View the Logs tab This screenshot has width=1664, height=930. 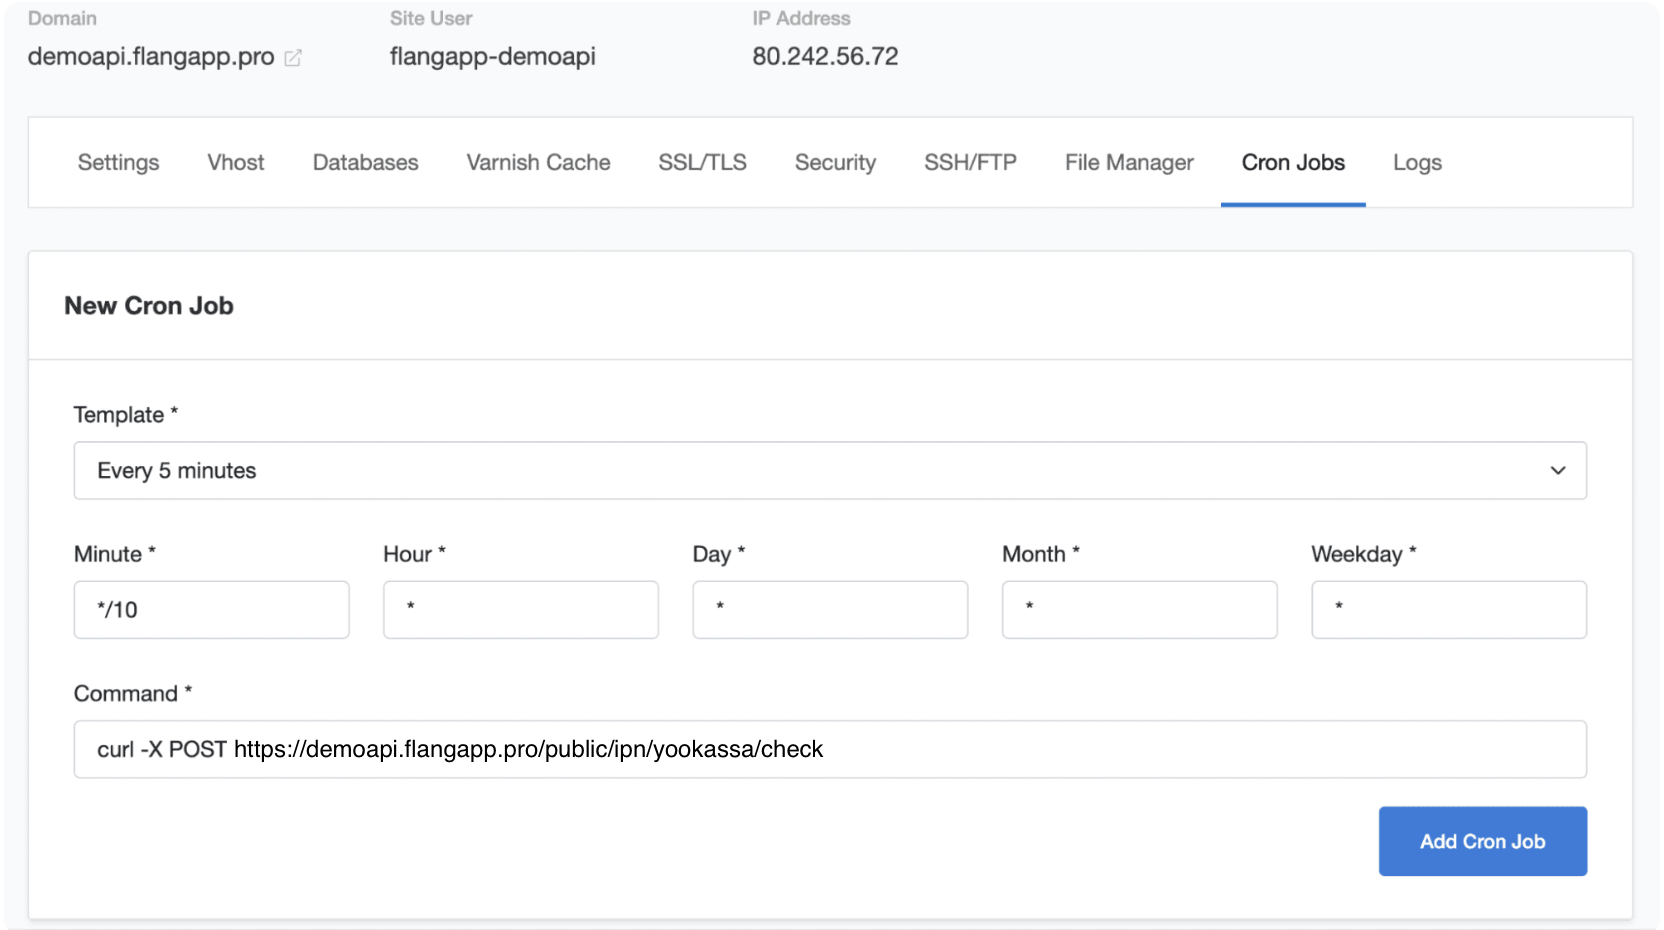pyautogui.click(x=1417, y=163)
